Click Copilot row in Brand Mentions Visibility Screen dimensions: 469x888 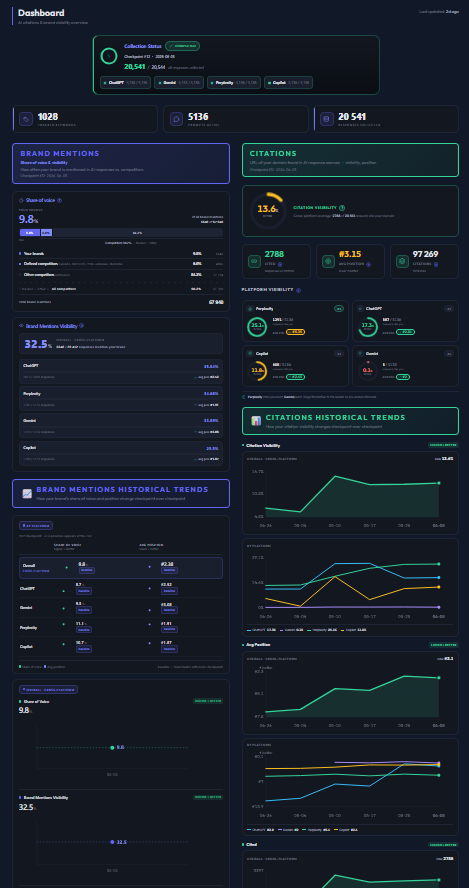(121, 453)
